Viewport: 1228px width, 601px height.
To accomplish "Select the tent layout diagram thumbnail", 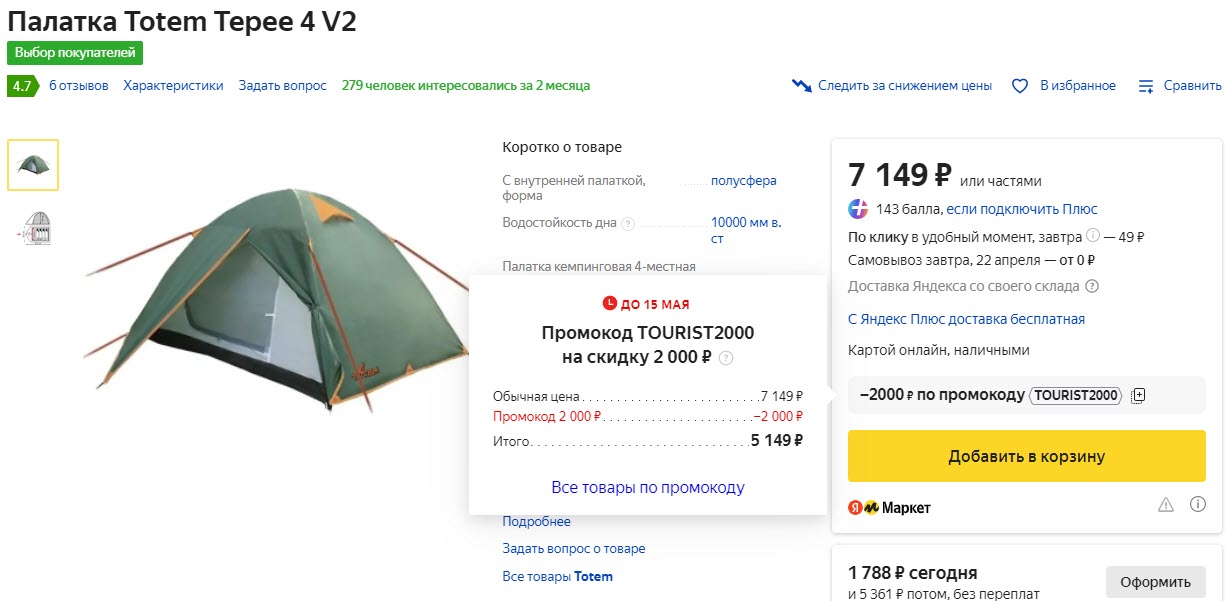I will pyautogui.click(x=33, y=228).
